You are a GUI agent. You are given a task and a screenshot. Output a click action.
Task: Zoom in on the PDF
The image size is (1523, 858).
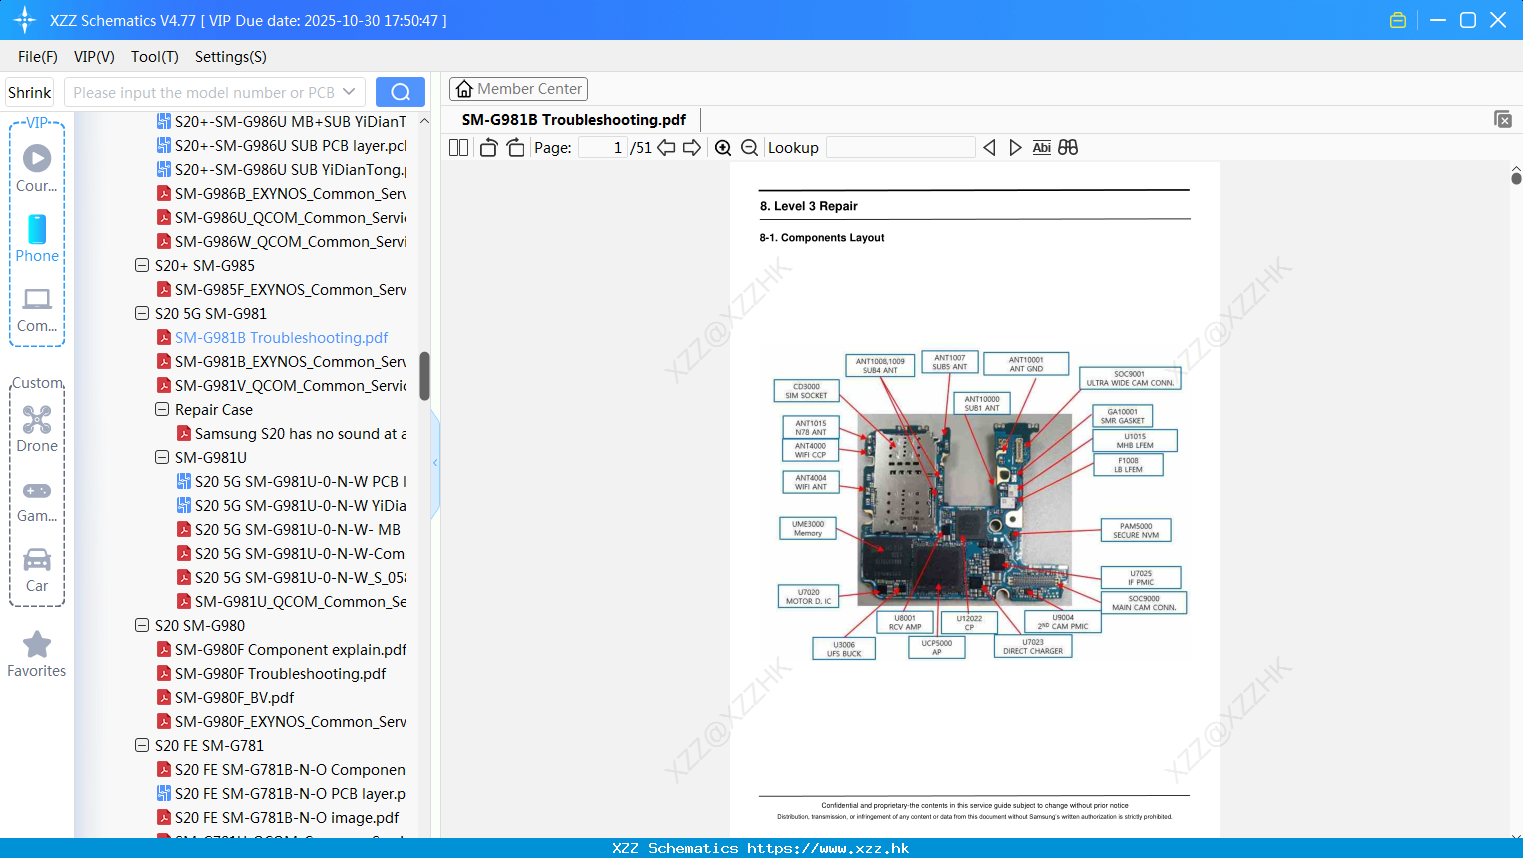pyautogui.click(x=723, y=148)
